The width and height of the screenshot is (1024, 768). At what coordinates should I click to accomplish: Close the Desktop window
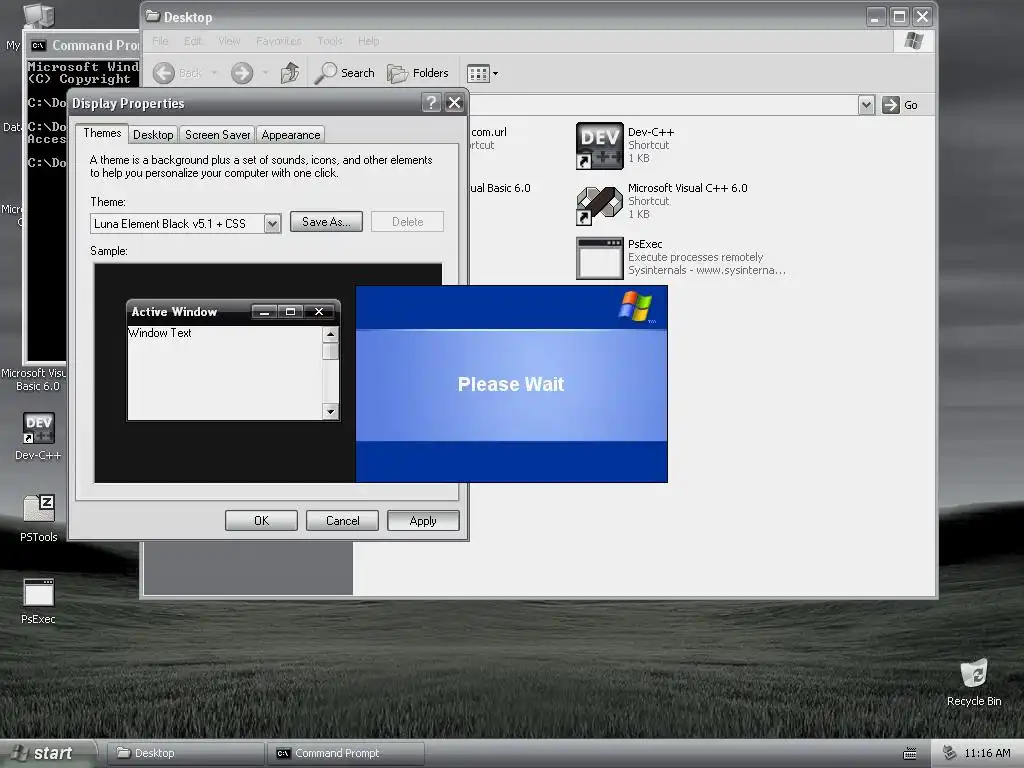coord(922,16)
